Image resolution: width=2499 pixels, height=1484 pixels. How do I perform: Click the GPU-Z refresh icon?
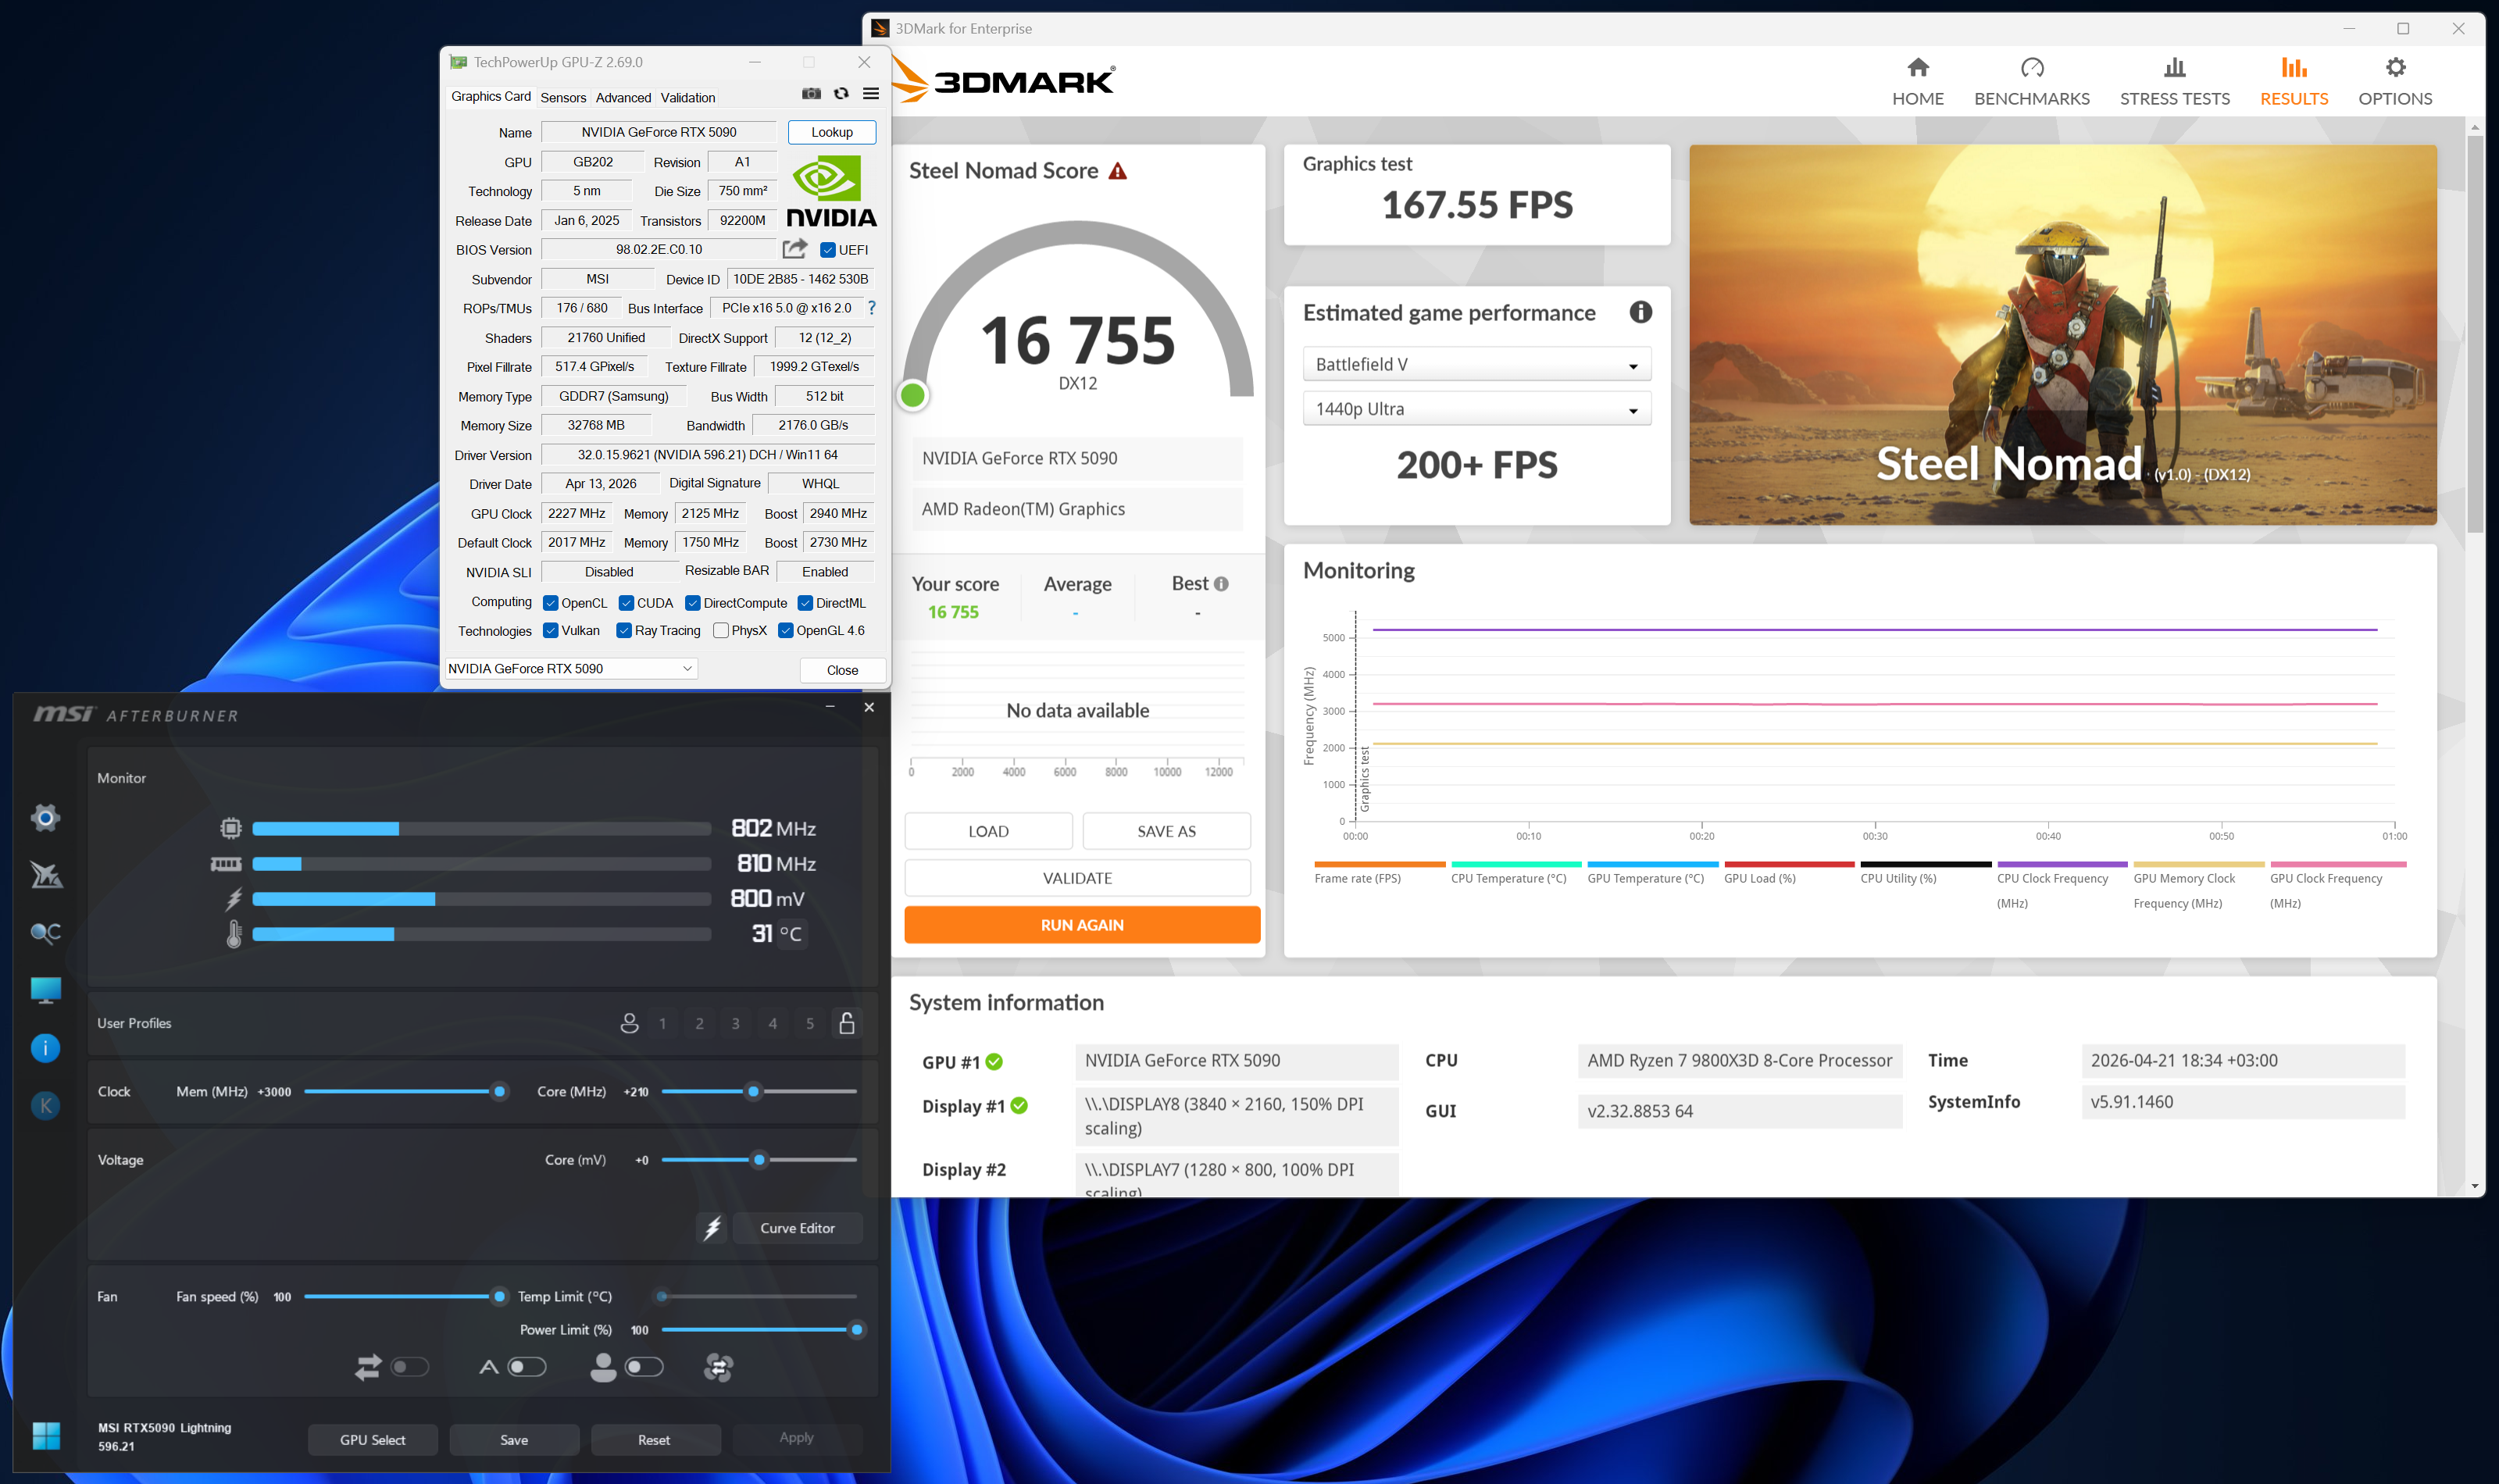[841, 94]
